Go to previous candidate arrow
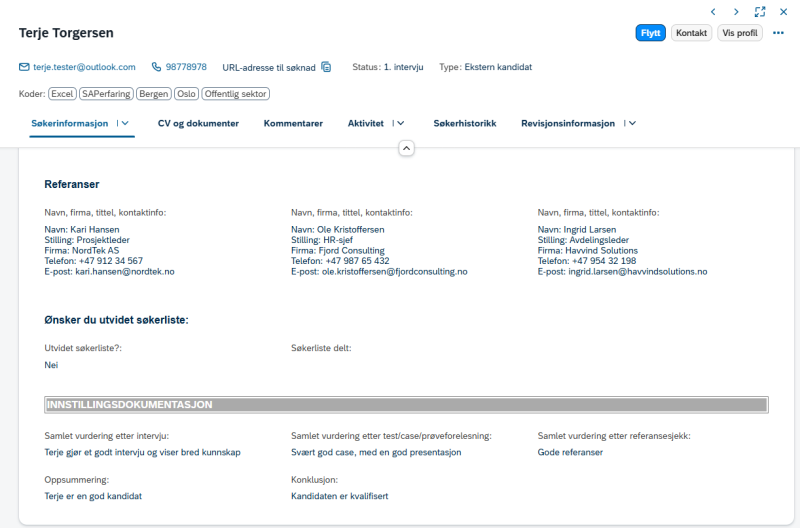The image size is (800, 528). click(713, 12)
